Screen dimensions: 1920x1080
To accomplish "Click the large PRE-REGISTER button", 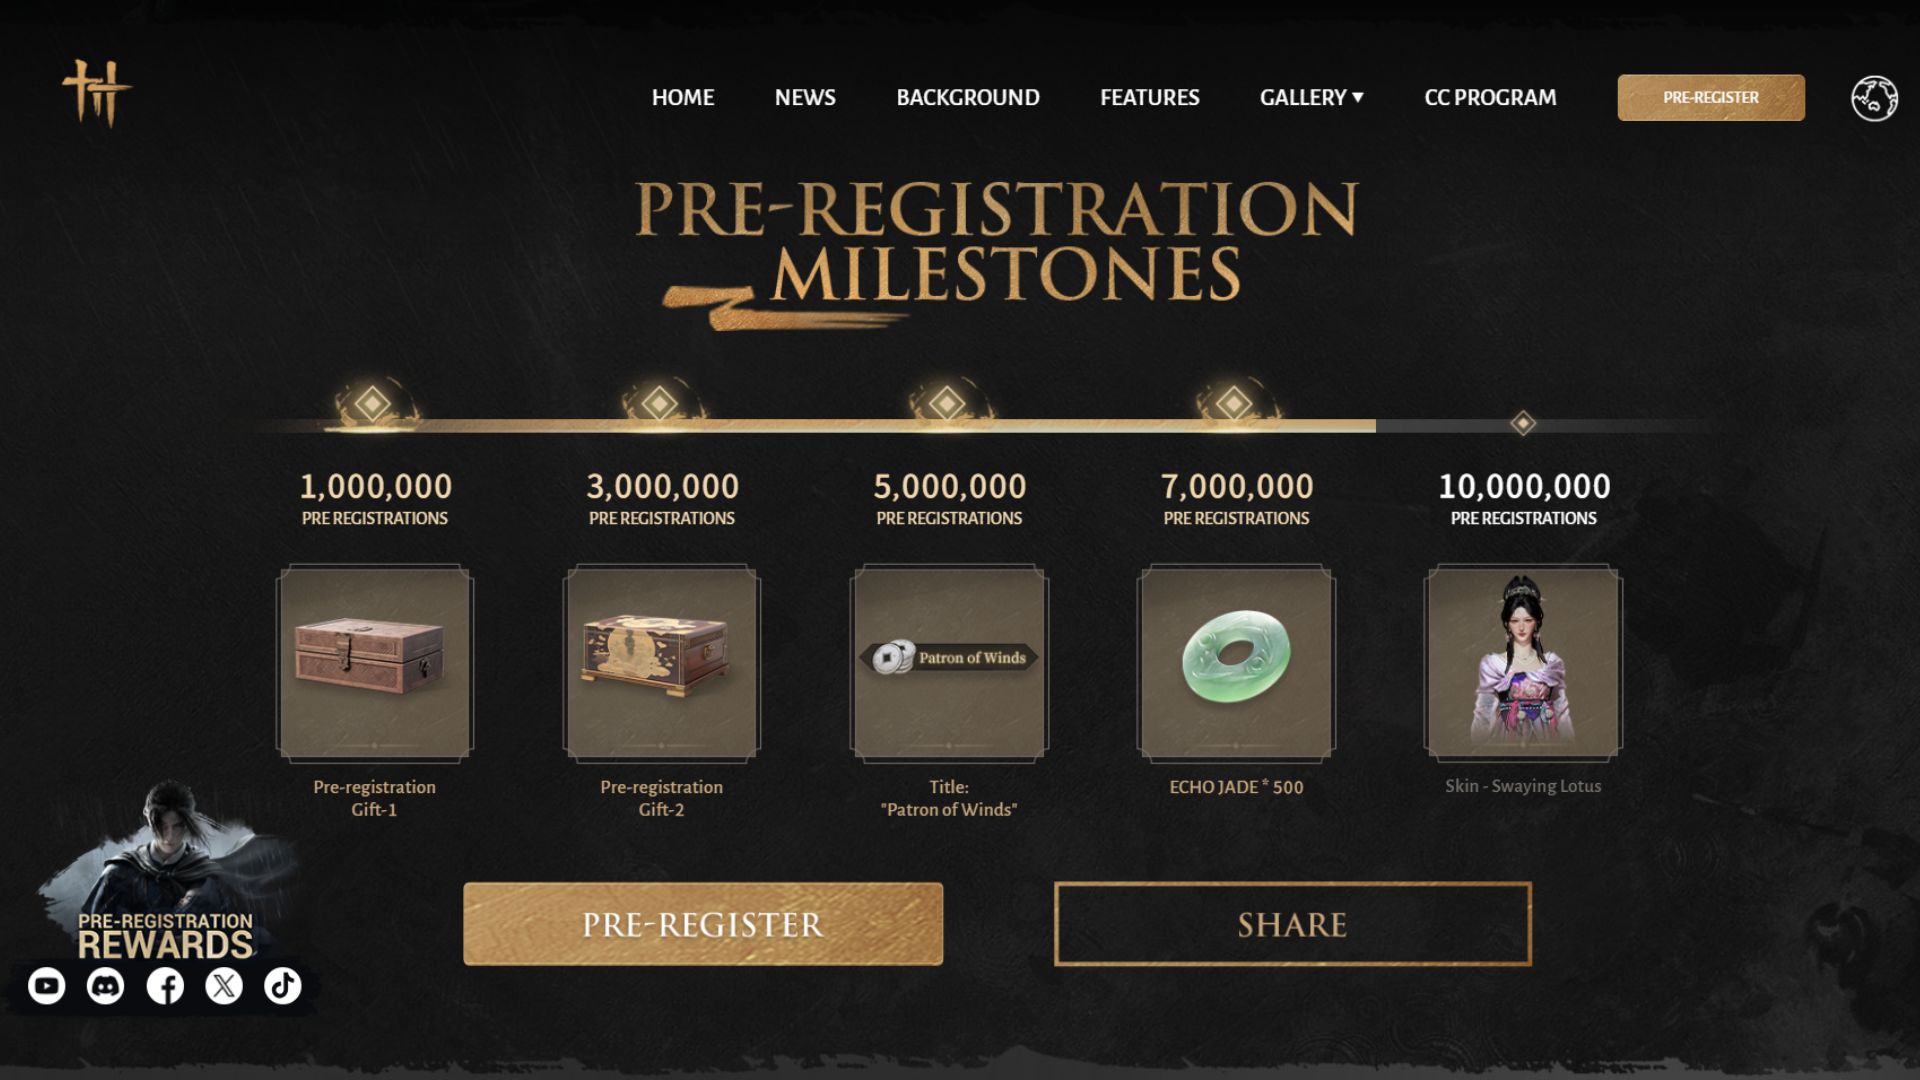I will [x=701, y=923].
